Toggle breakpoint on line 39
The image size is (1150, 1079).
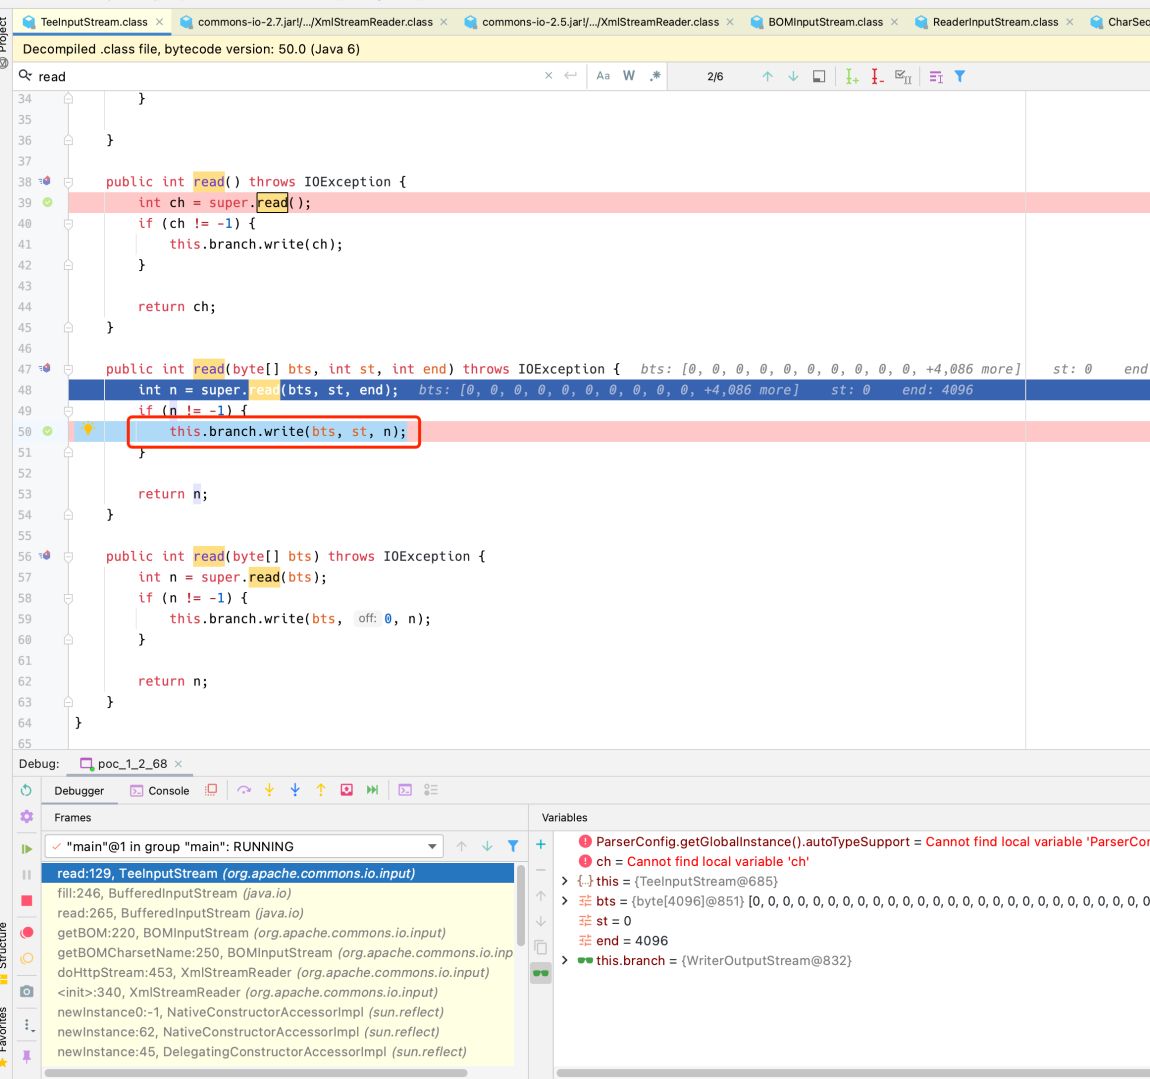pos(48,202)
